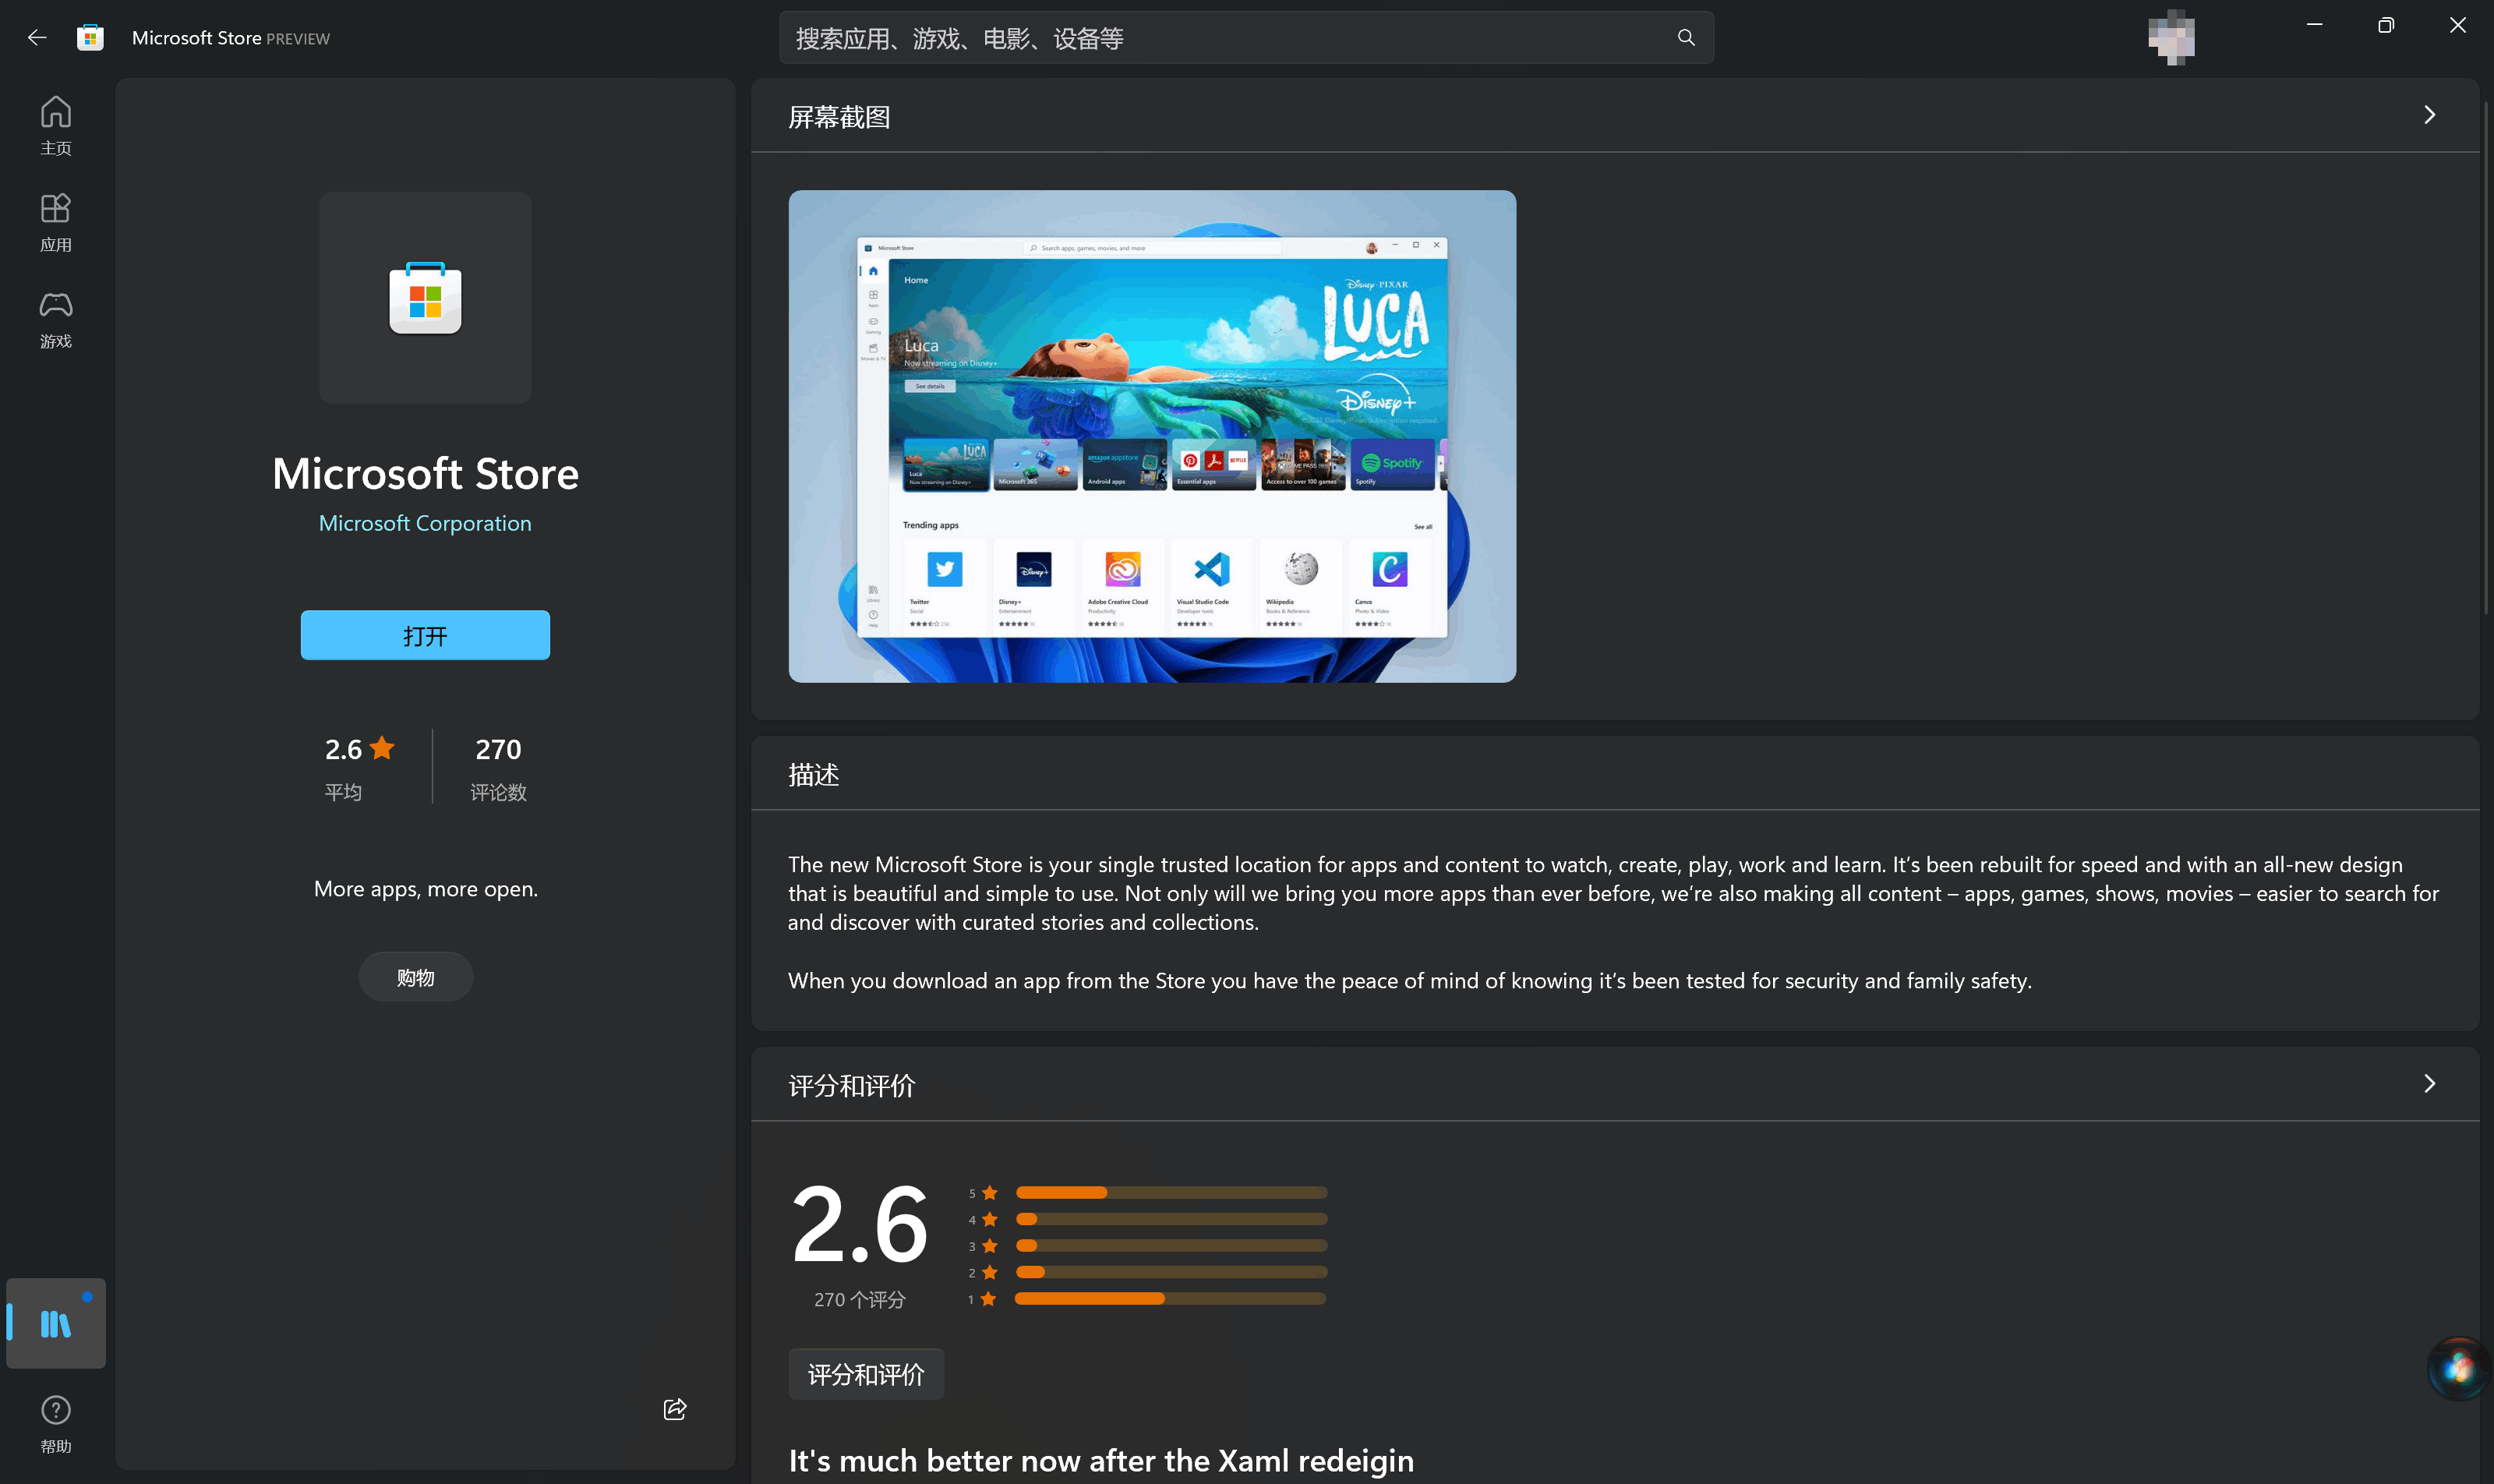Viewport: 2494px width, 1484px height.
Task: Expand the ratings and reviews (评分和评价) chevron
Action: (x=2429, y=1084)
